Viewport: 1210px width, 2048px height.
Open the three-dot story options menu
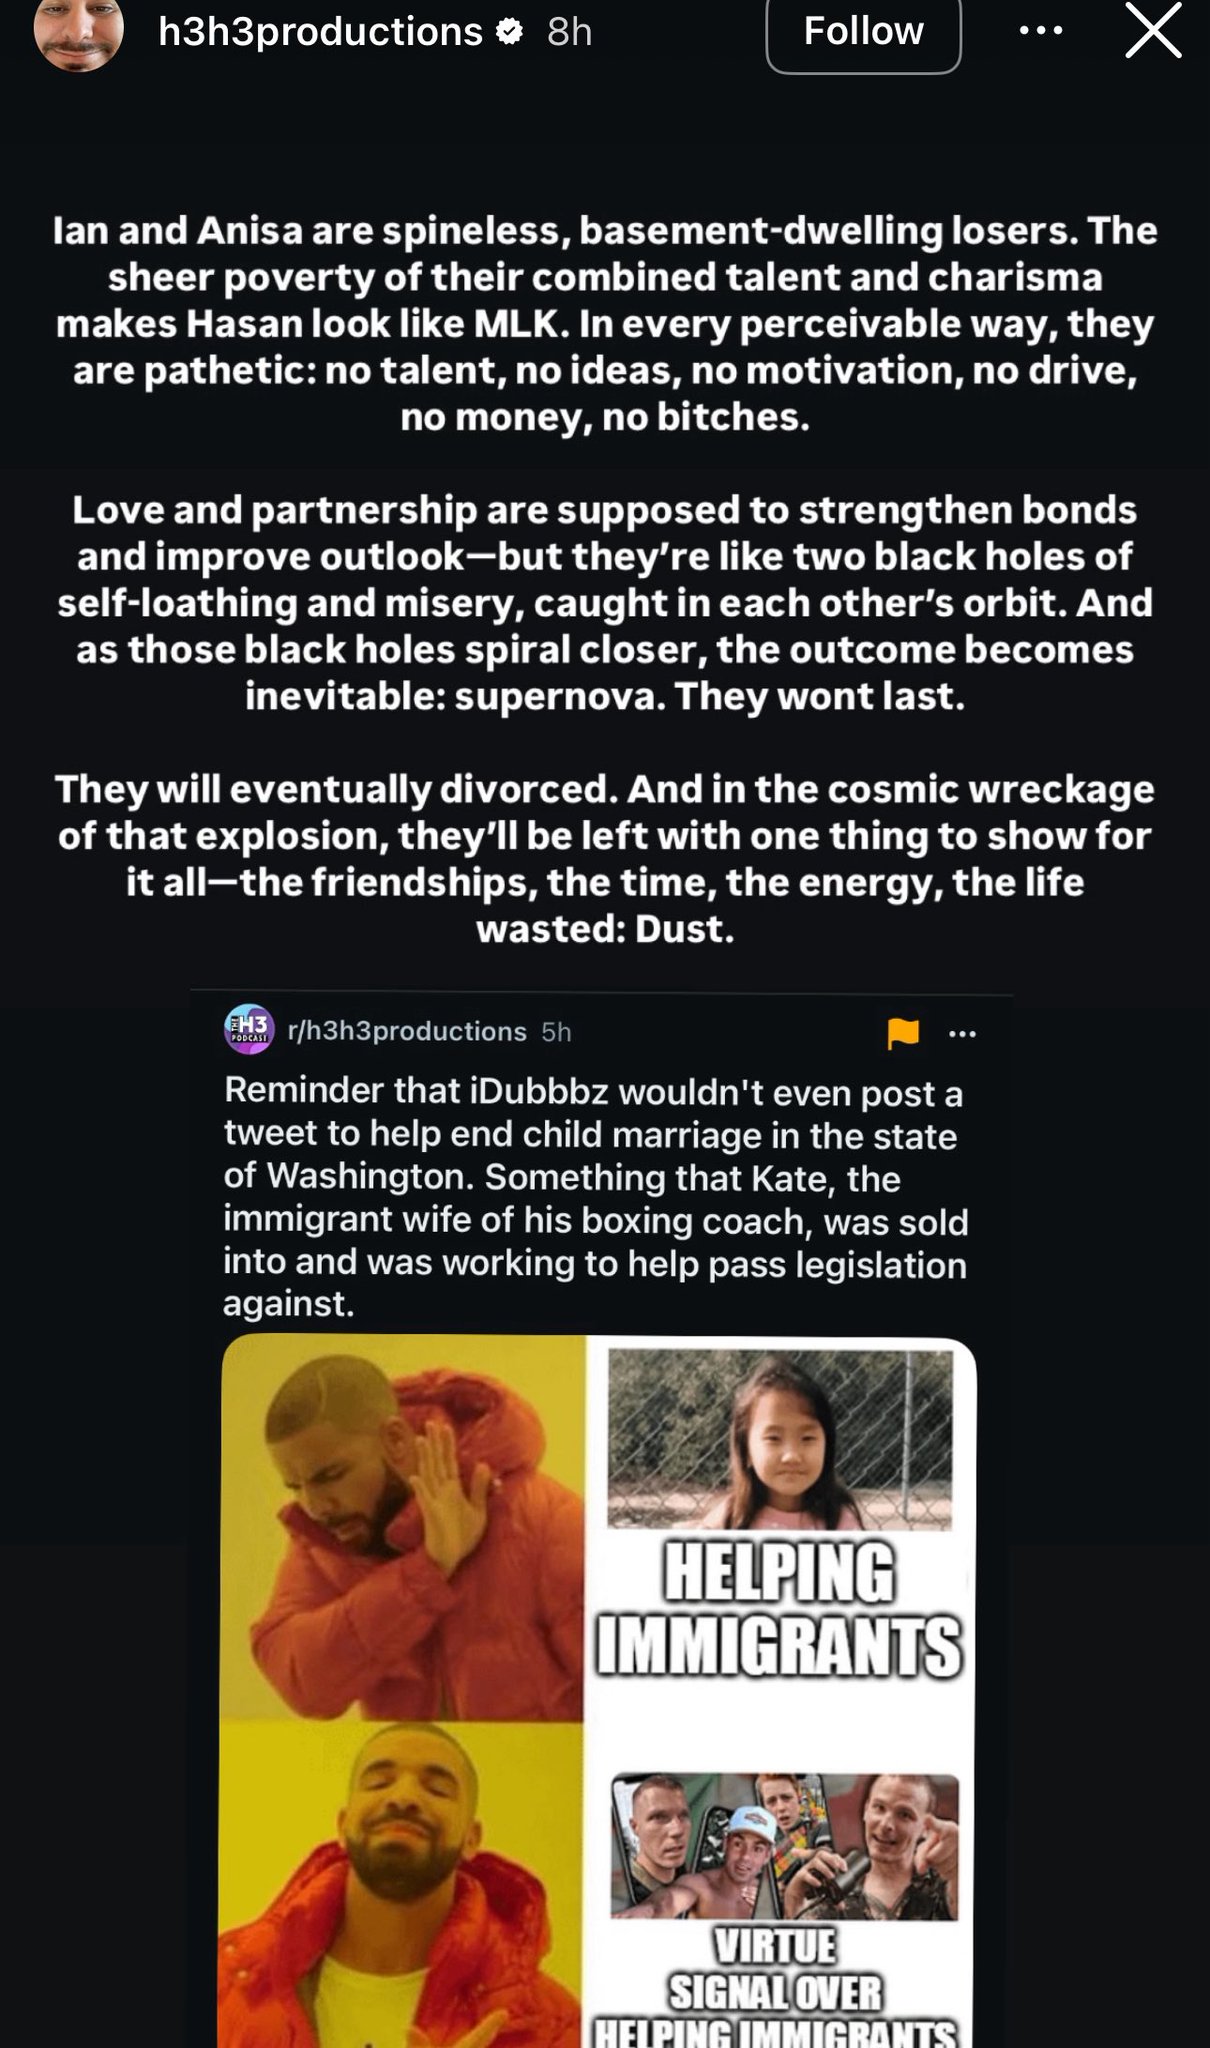coord(1041,31)
